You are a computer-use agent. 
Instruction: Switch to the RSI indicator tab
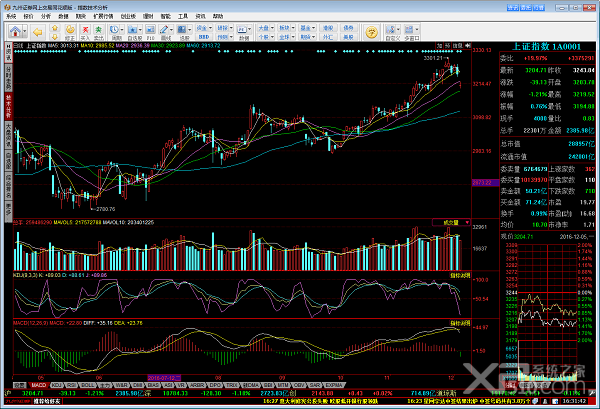[x=72, y=385]
